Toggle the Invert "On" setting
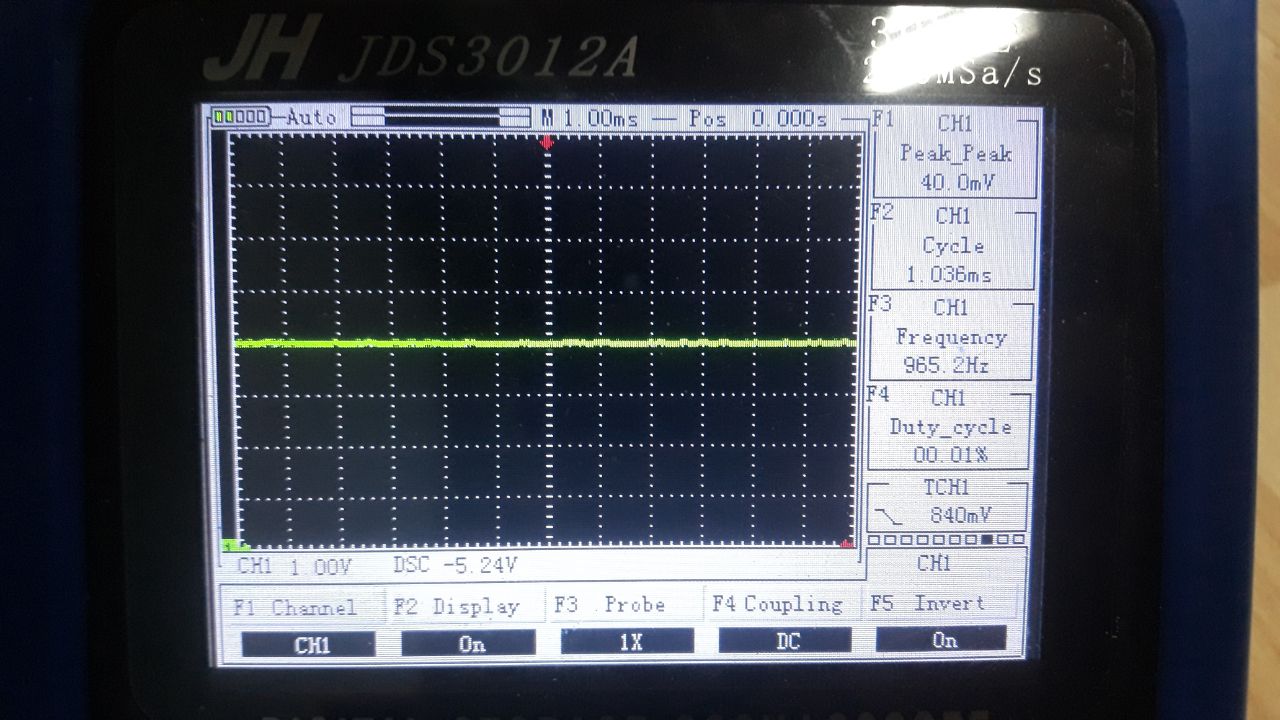Image resolution: width=1280 pixels, height=720 pixels. (941, 639)
